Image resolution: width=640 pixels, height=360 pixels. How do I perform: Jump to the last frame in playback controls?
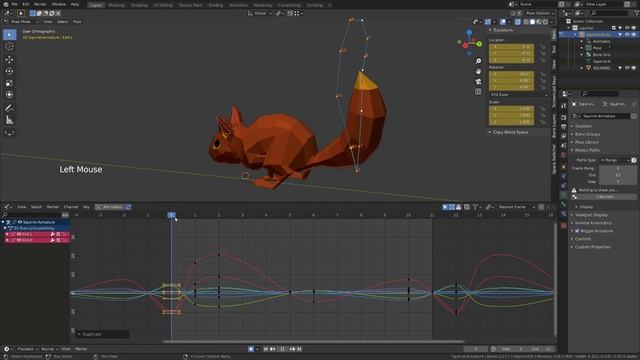coord(299,349)
